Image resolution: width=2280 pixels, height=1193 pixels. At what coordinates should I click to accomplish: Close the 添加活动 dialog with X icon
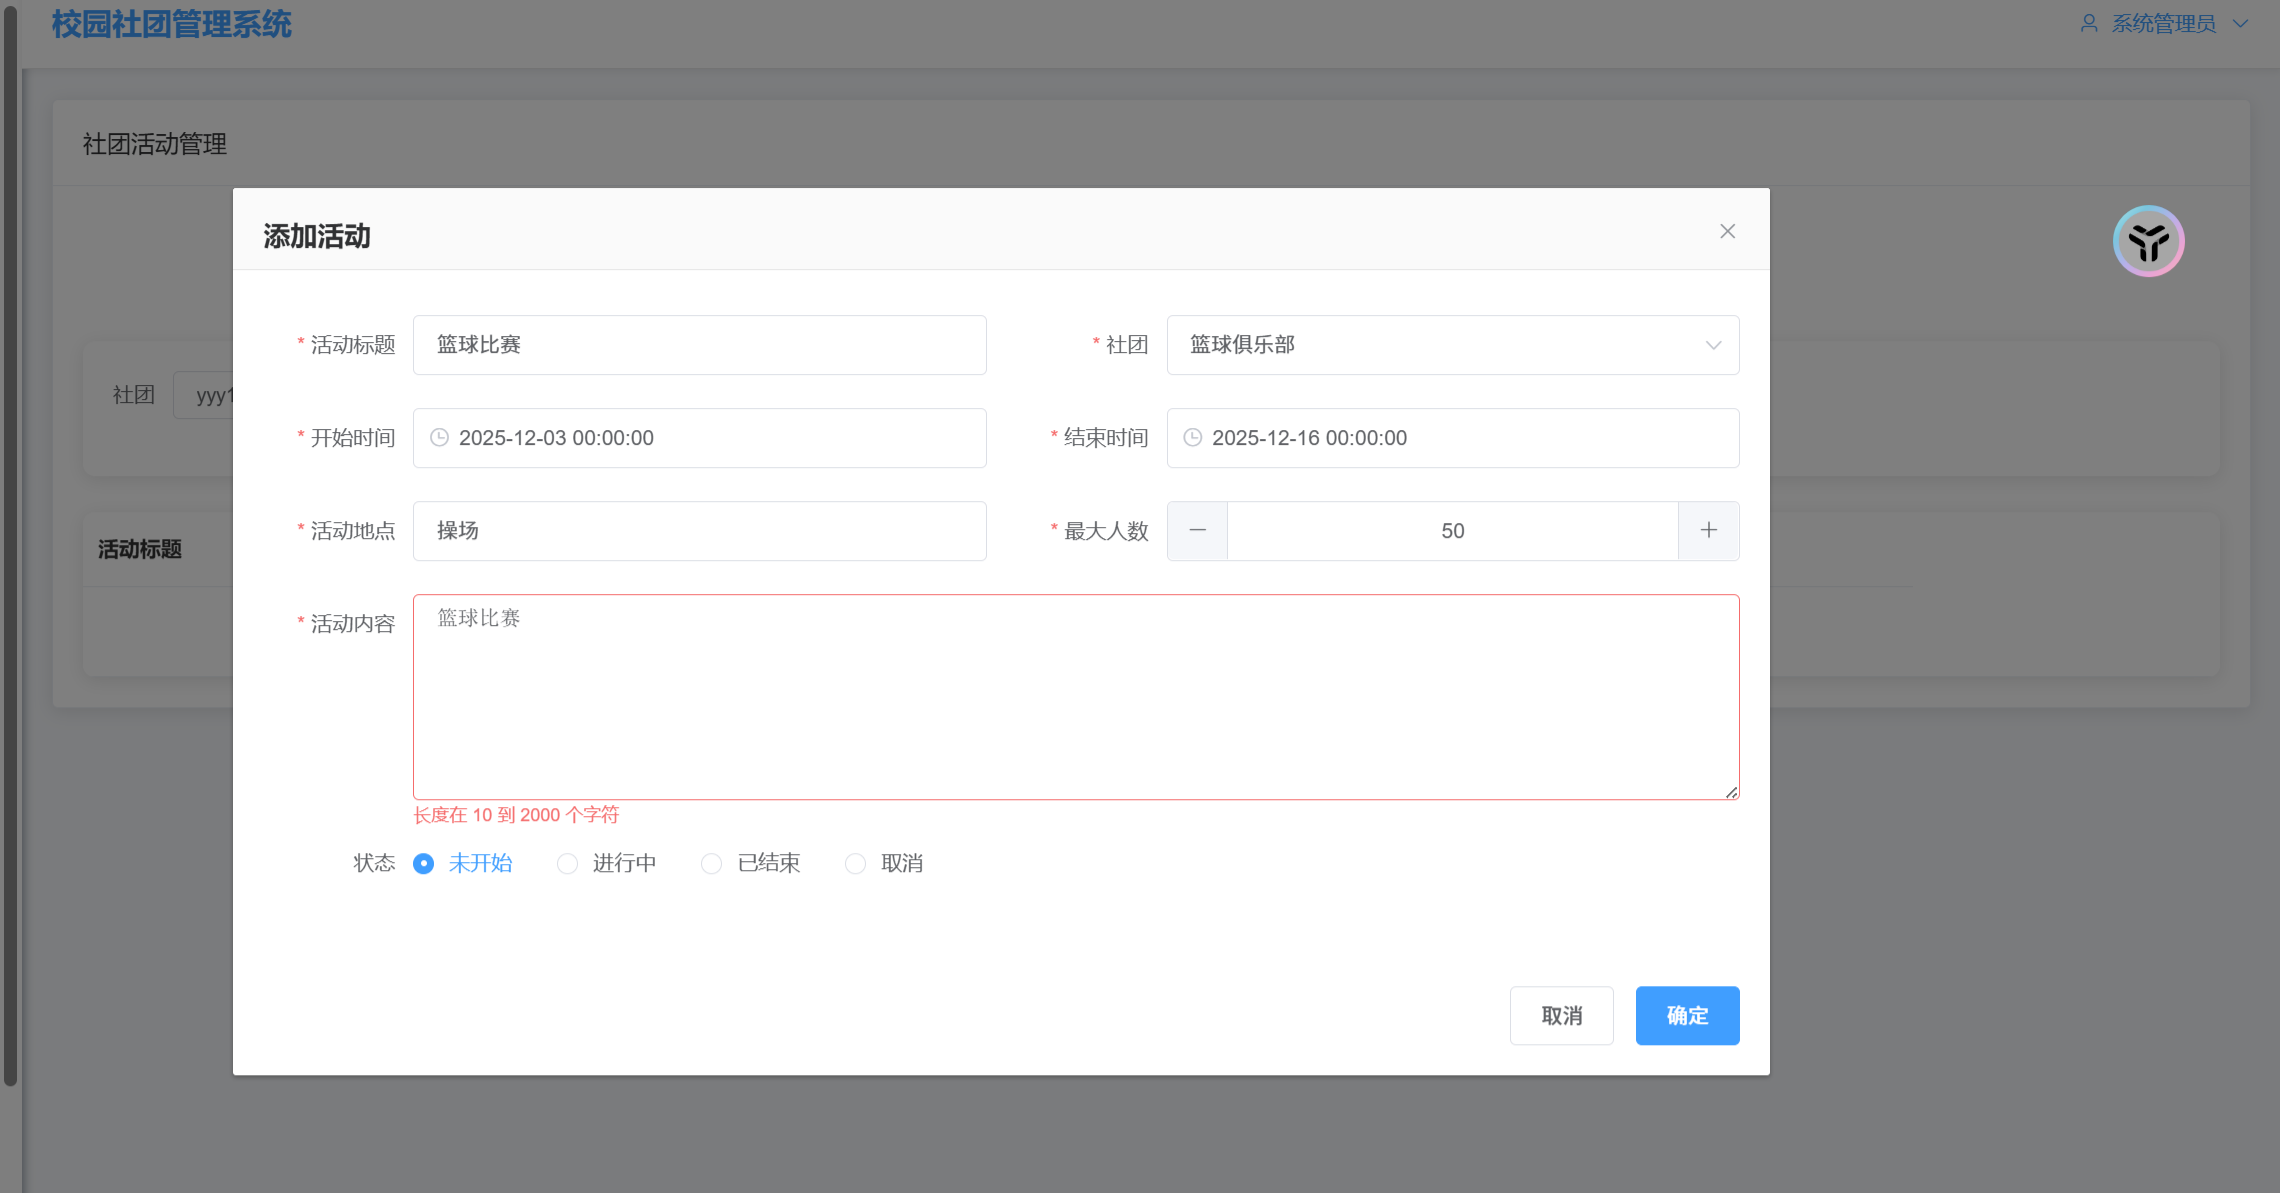coord(1727,231)
